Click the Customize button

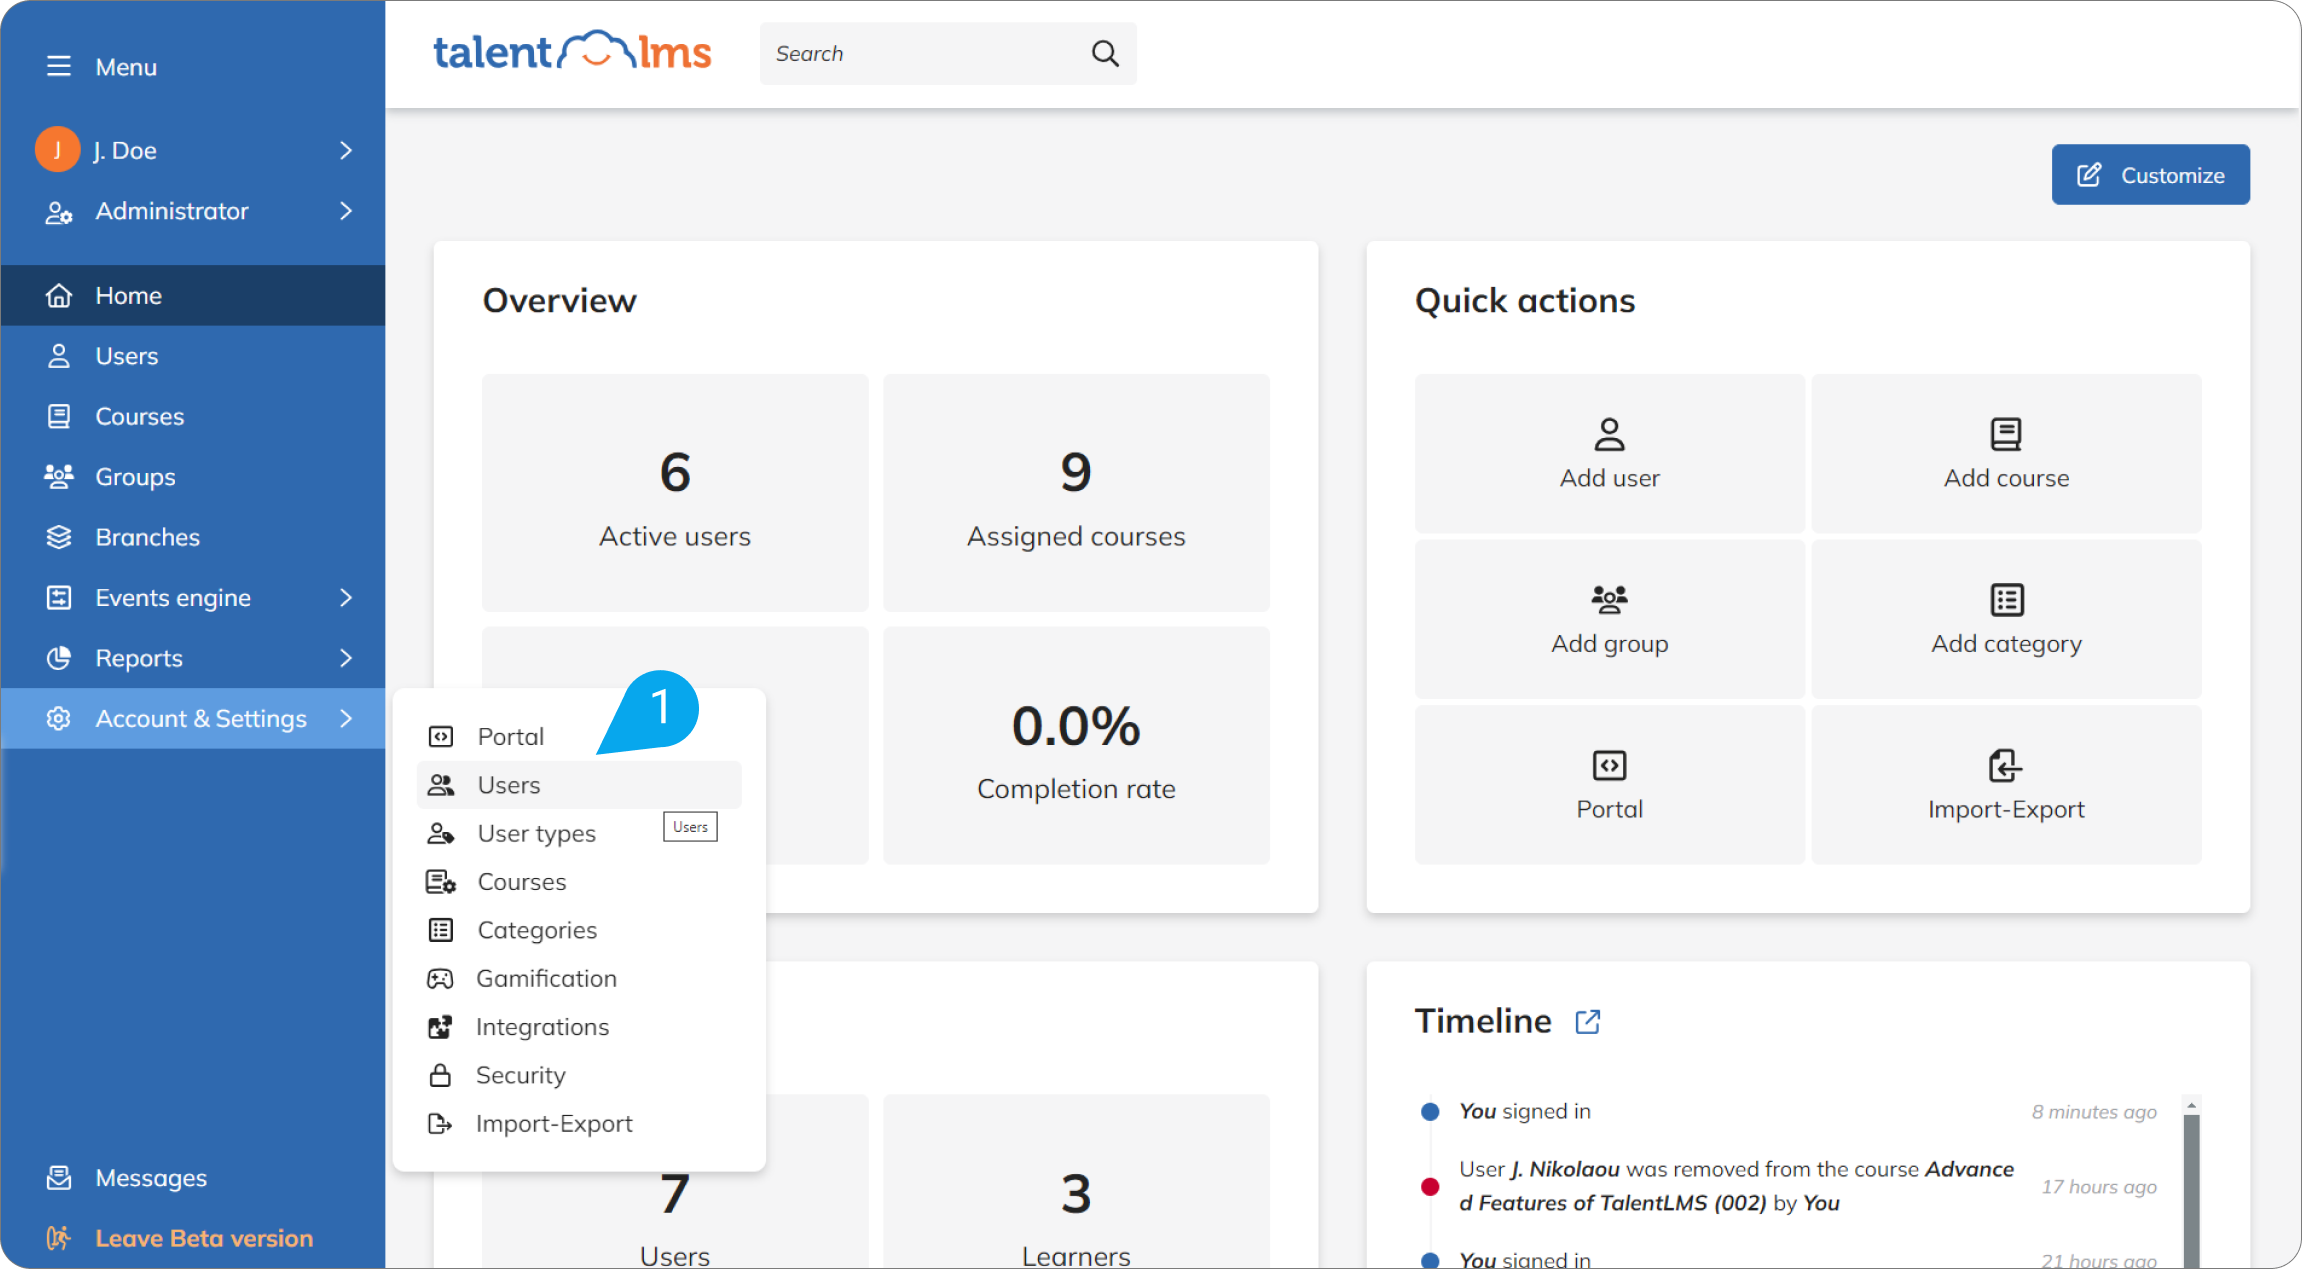(x=2150, y=175)
